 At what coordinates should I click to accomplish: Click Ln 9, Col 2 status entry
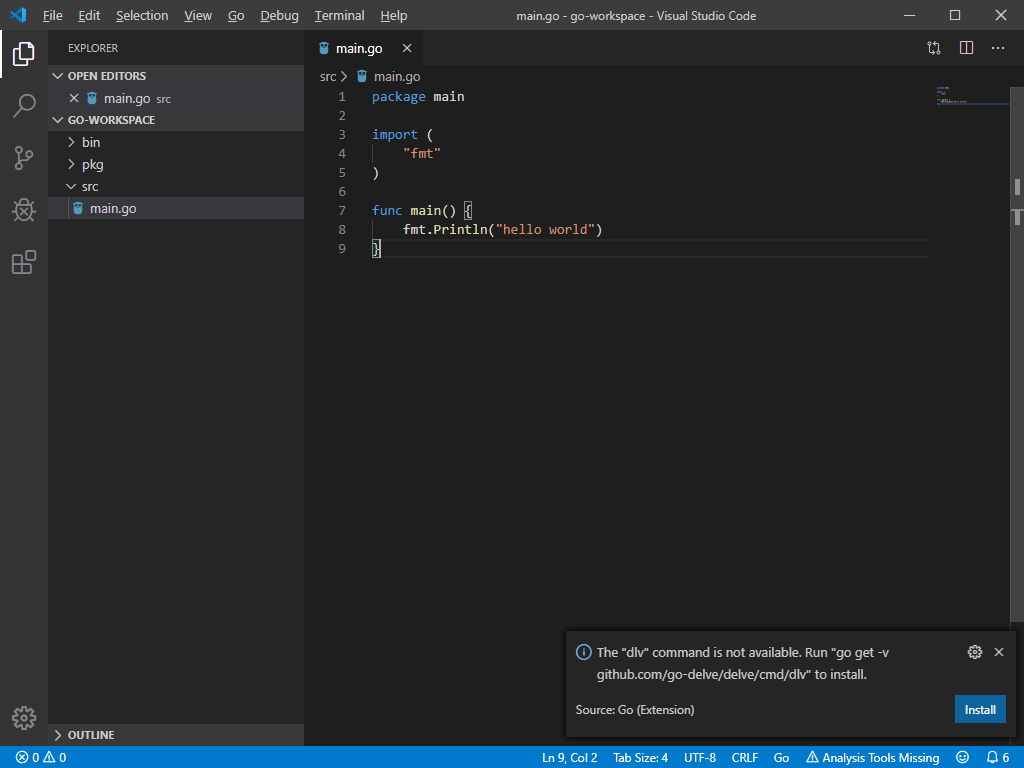coord(569,758)
